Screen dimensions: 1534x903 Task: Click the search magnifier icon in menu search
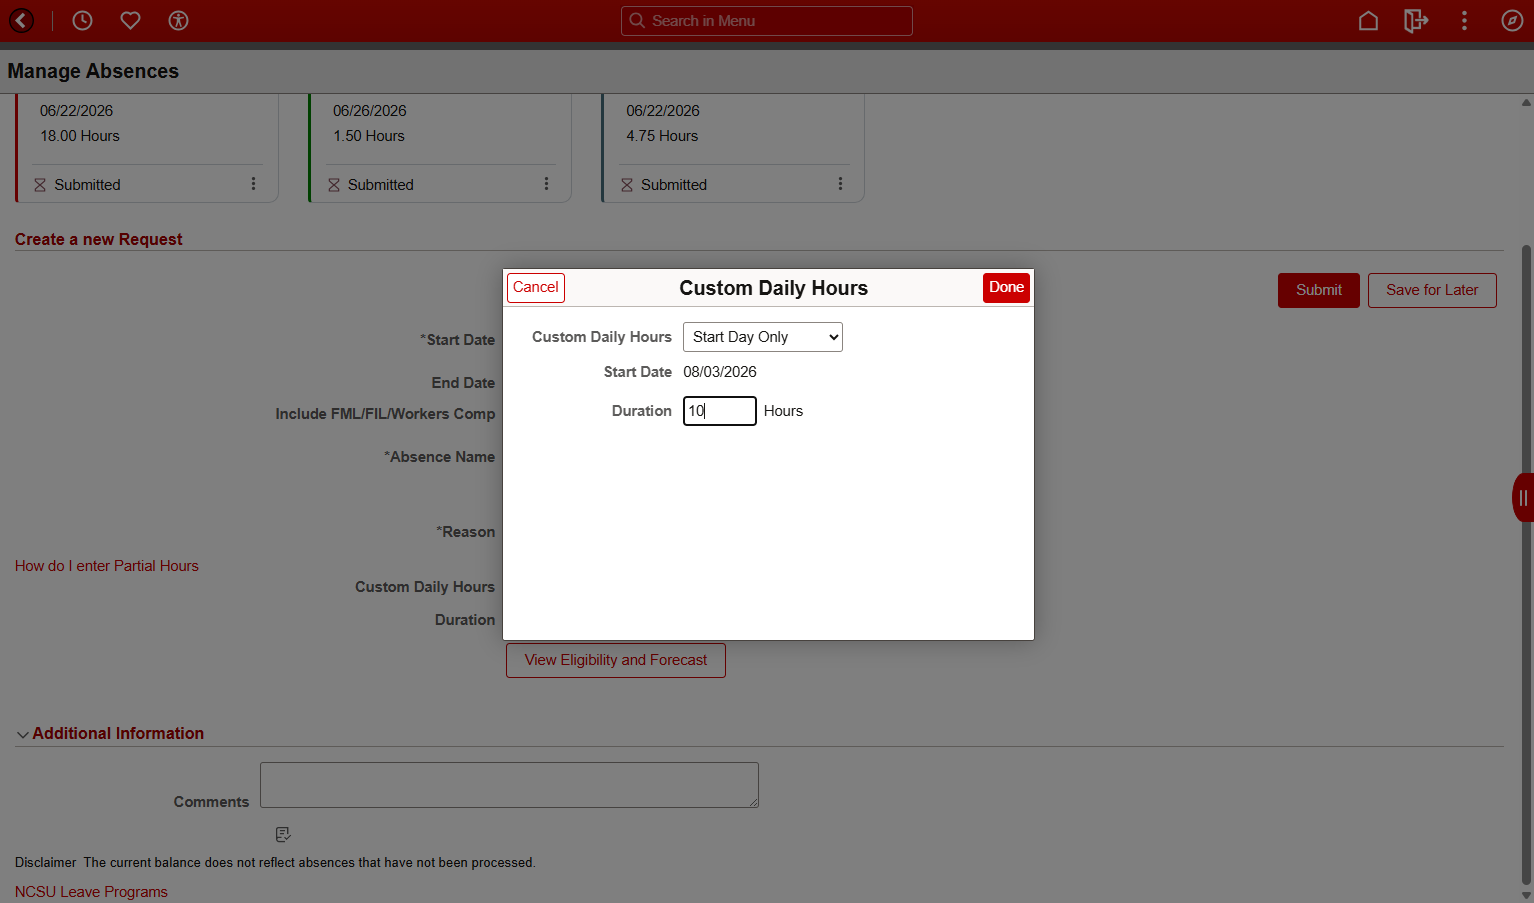tap(637, 20)
